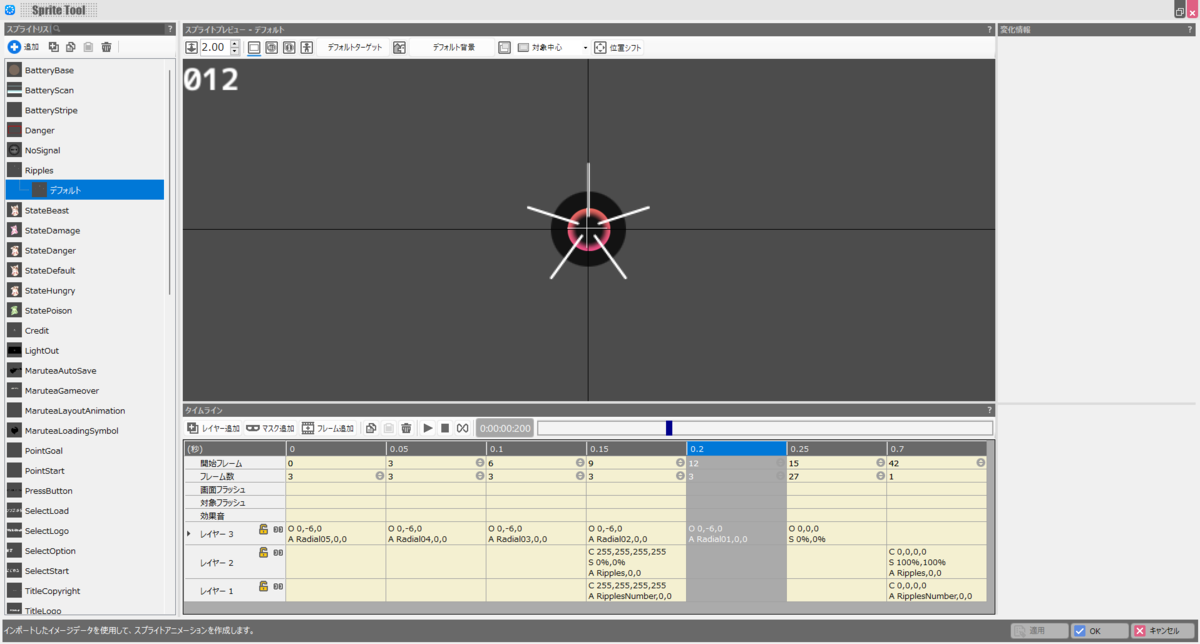1200x644 pixels.
Task: Click the copy frame icon in the timeline toolbar
Action: pyautogui.click(x=371, y=428)
